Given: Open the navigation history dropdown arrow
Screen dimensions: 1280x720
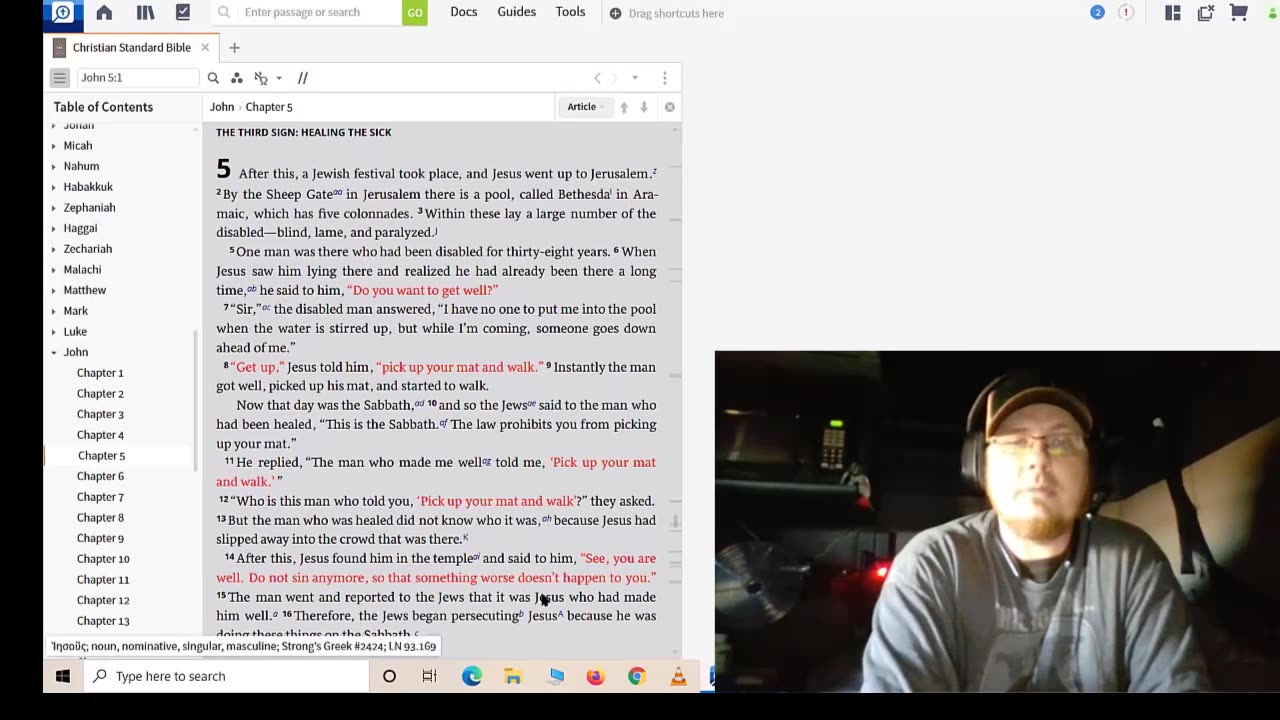Looking at the screenshot, I should tap(635, 78).
